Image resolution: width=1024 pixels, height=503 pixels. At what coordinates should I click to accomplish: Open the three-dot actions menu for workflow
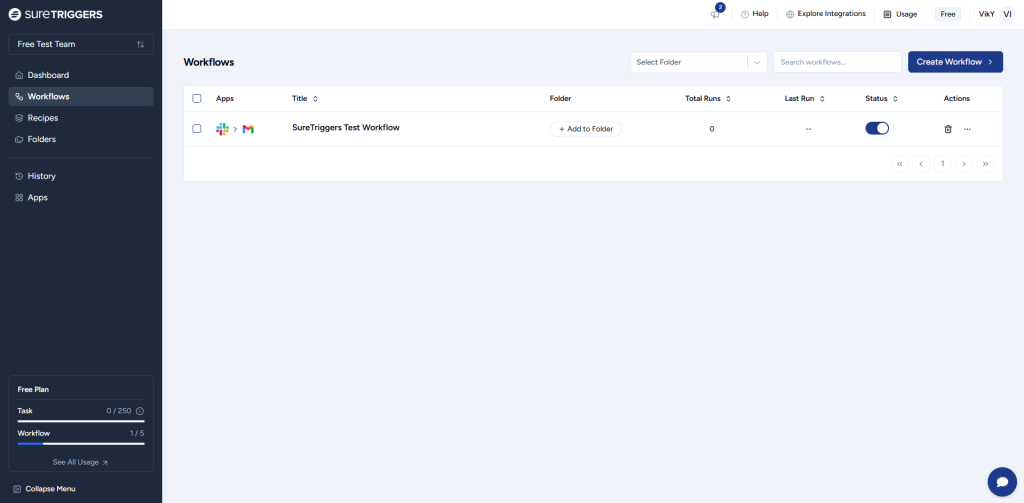[967, 129]
